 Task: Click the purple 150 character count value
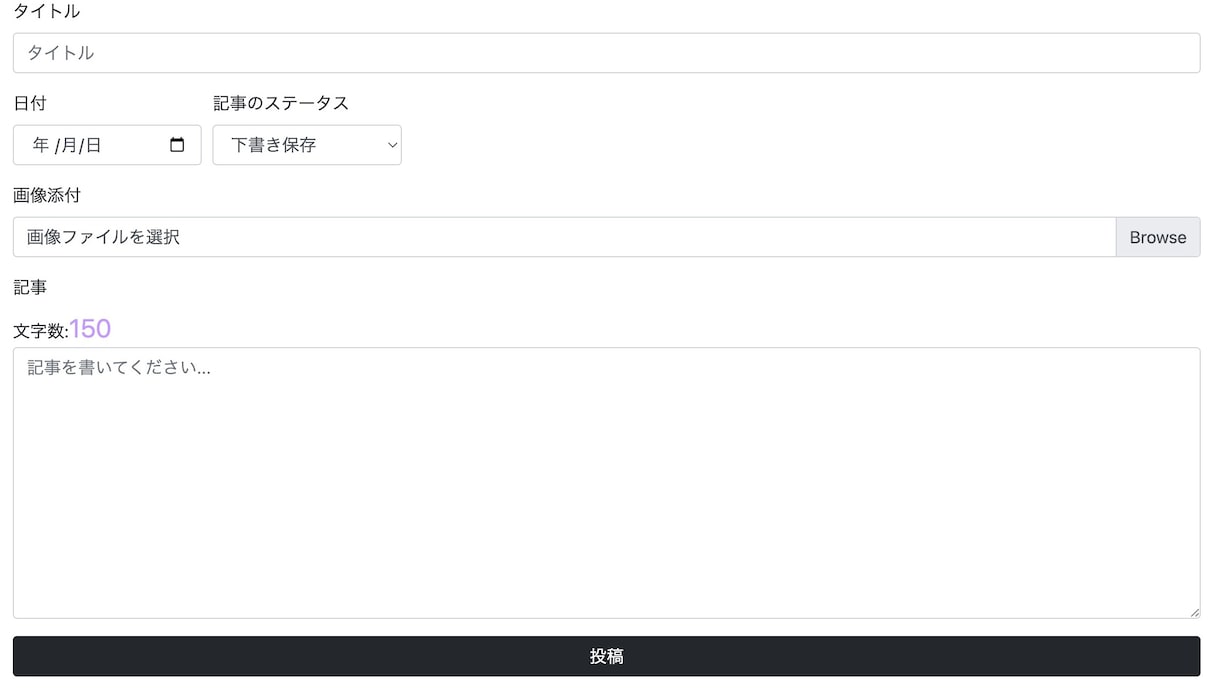point(90,329)
